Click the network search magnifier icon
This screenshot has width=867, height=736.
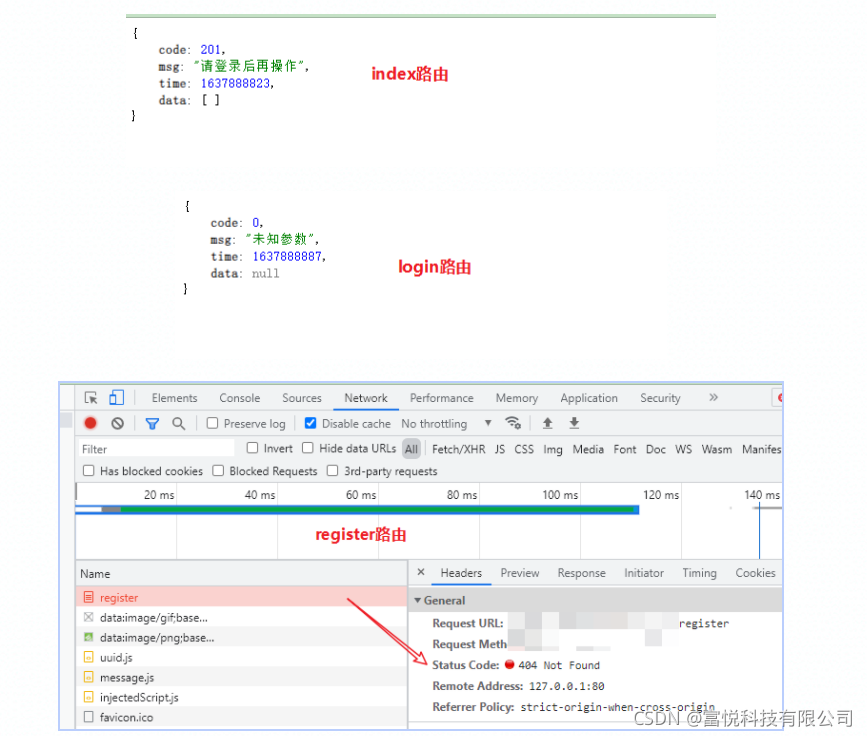(x=177, y=423)
